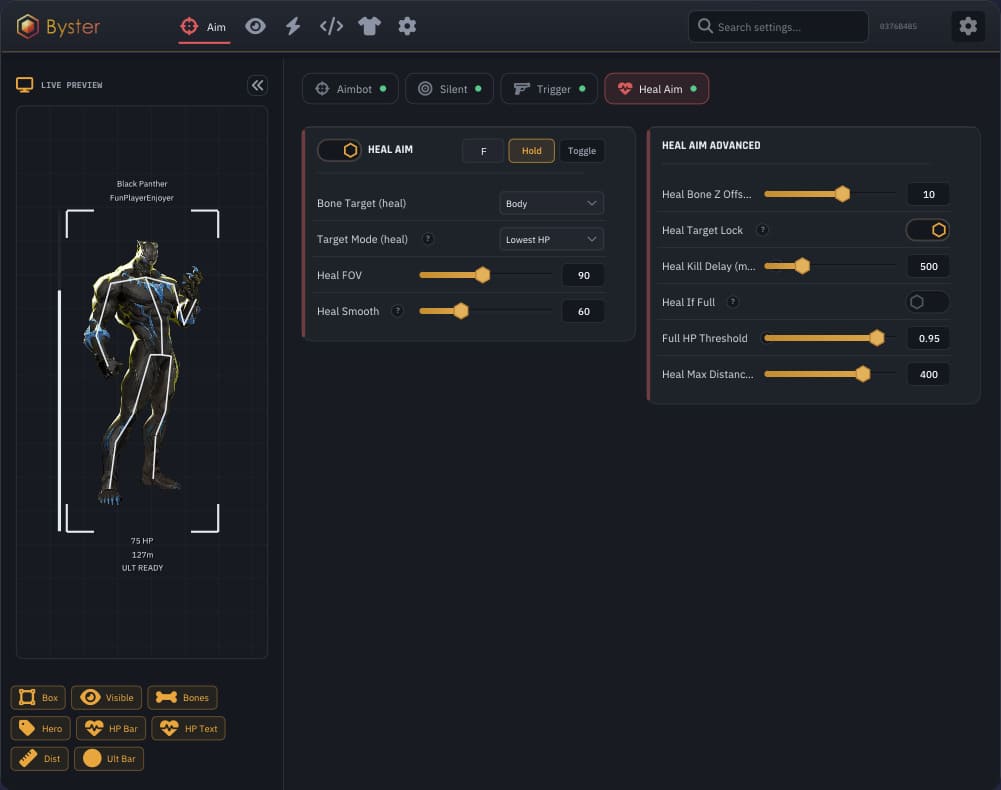Screen dimensions: 1001x790
Task: Toggle the Bones preview option
Action: click(183, 697)
